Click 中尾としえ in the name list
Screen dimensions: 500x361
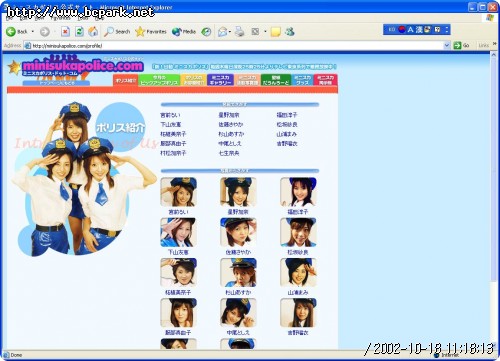coord(230,144)
